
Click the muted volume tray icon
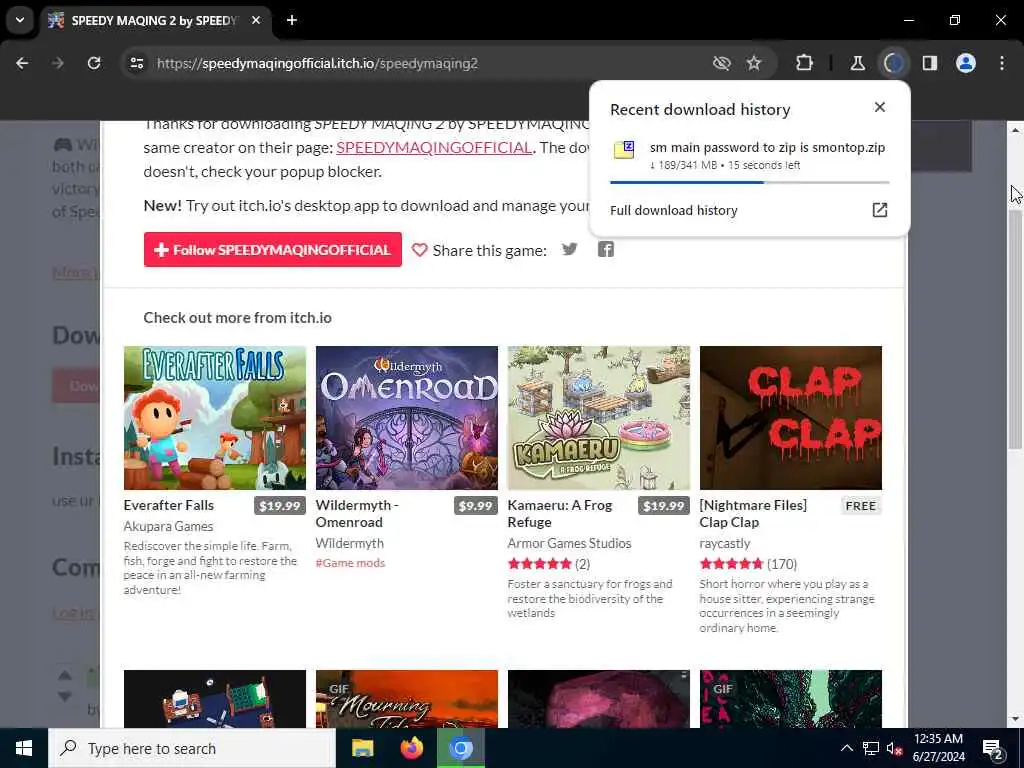(x=894, y=748)
